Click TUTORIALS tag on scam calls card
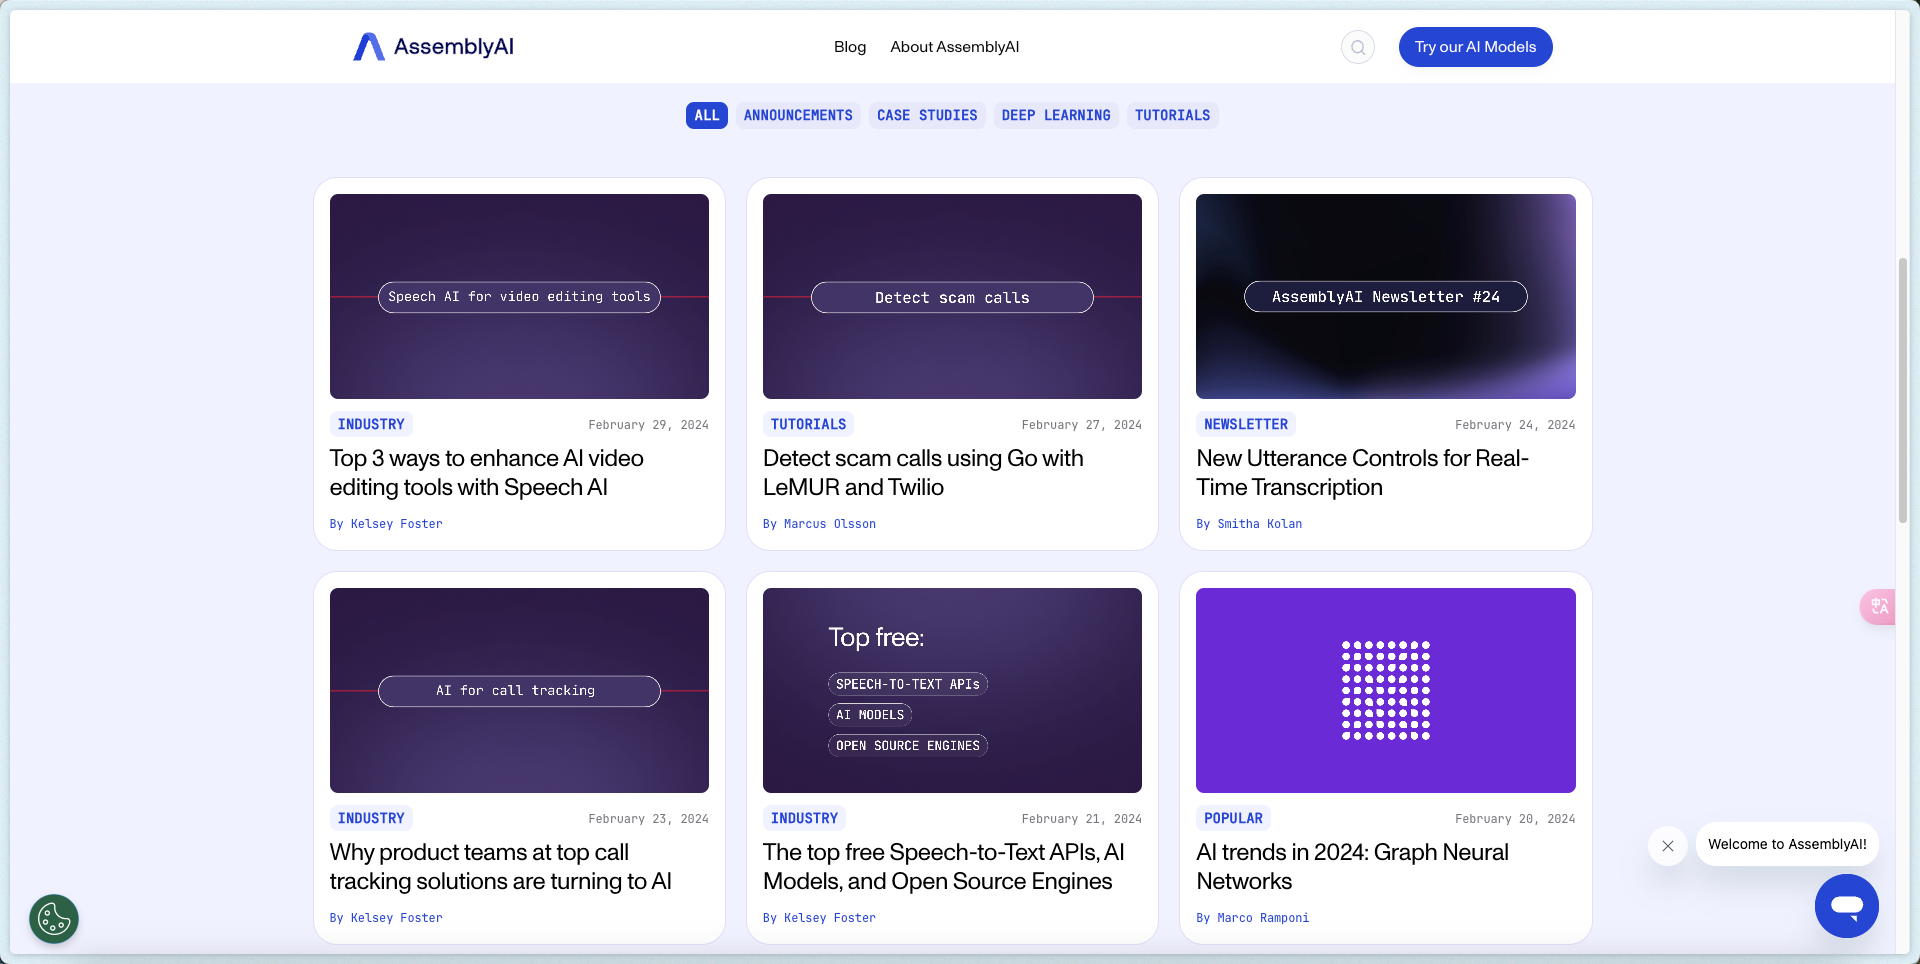This screenshot has width=1920, height=964. 808,425
